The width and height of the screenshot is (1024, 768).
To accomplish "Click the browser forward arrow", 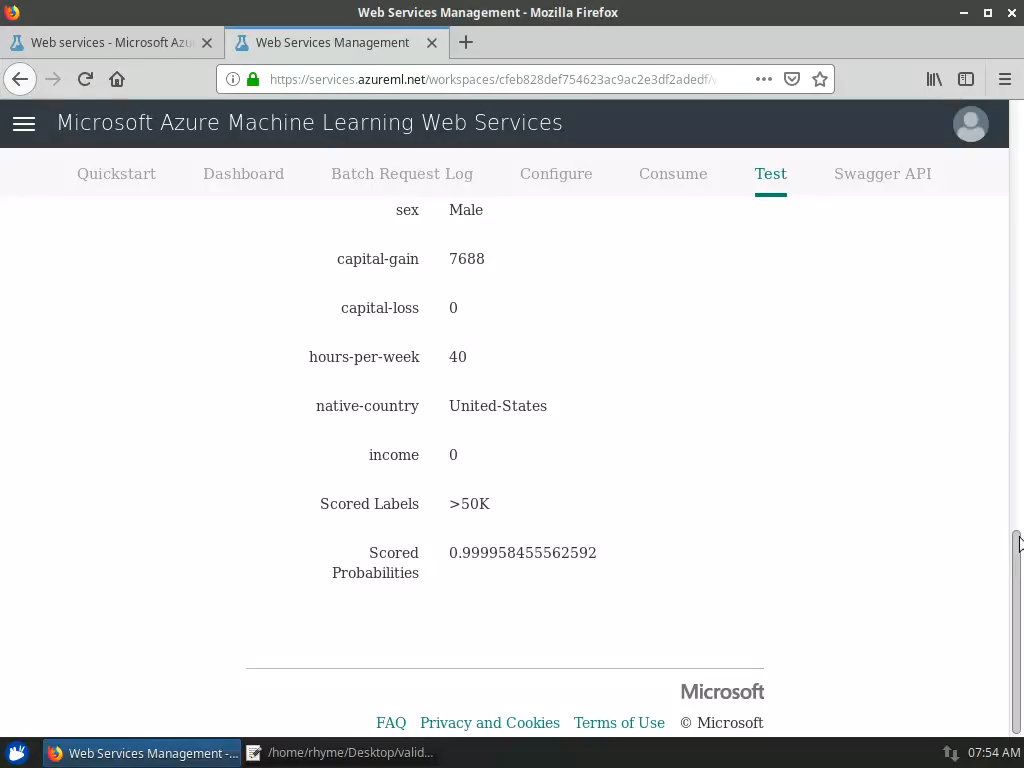I will [53, 79].
